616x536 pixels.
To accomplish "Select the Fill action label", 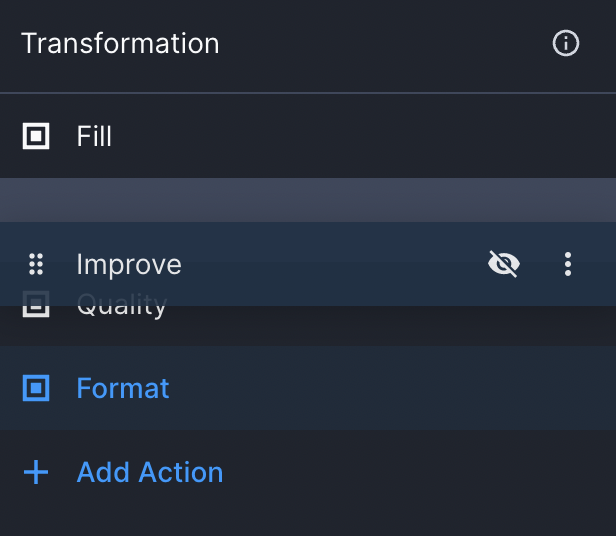I will [x=94, y=136].
